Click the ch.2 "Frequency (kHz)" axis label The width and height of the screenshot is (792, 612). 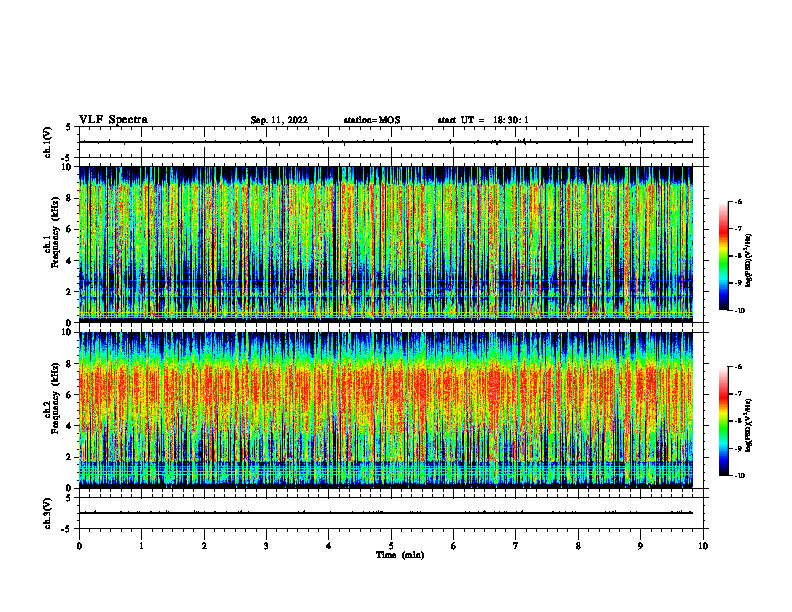coord(55,397)
